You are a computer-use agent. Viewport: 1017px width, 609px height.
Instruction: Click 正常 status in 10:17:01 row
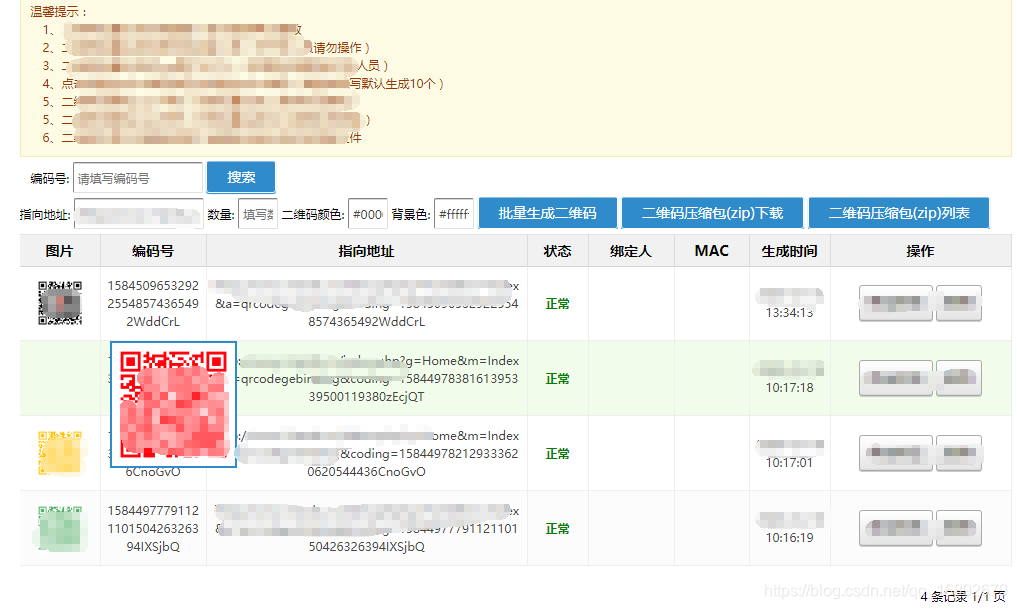557,454
